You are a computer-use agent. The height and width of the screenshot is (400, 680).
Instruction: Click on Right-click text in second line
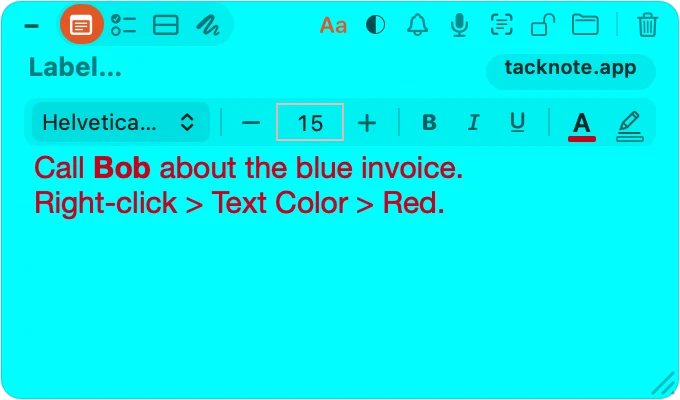(106, 203)
